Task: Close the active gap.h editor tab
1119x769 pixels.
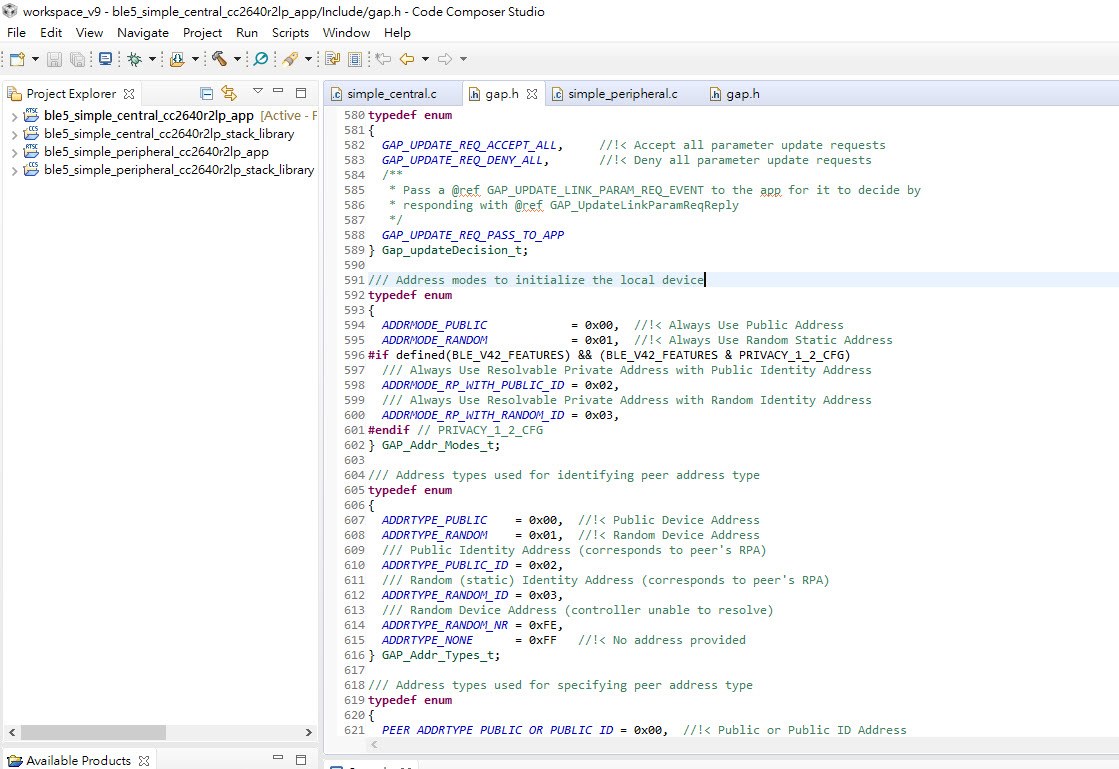Action: 532,94
